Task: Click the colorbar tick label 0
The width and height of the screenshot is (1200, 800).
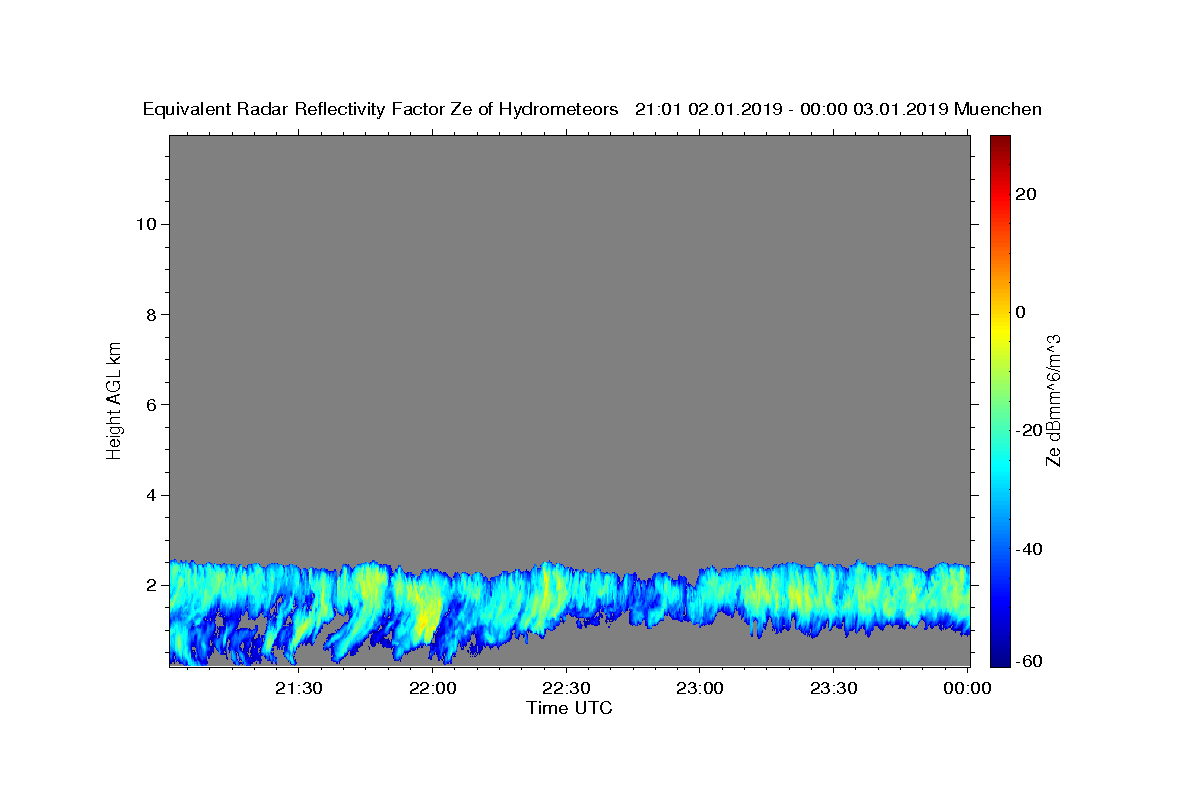Action: [x=1021, y=312]
